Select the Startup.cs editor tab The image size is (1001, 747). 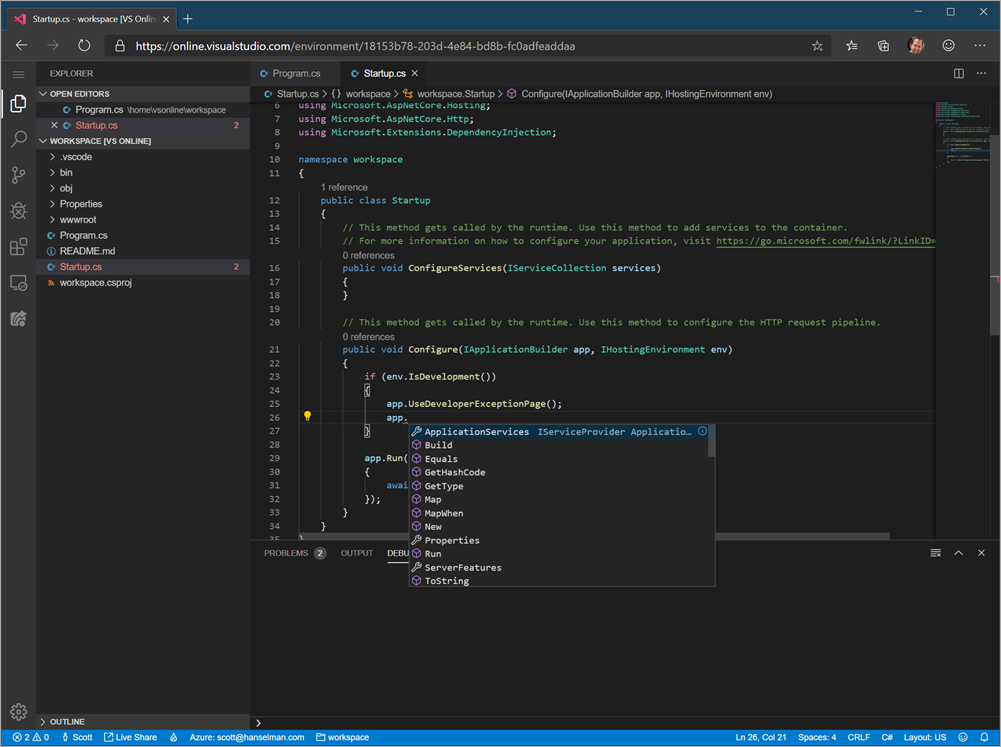[x=383, y=73]
